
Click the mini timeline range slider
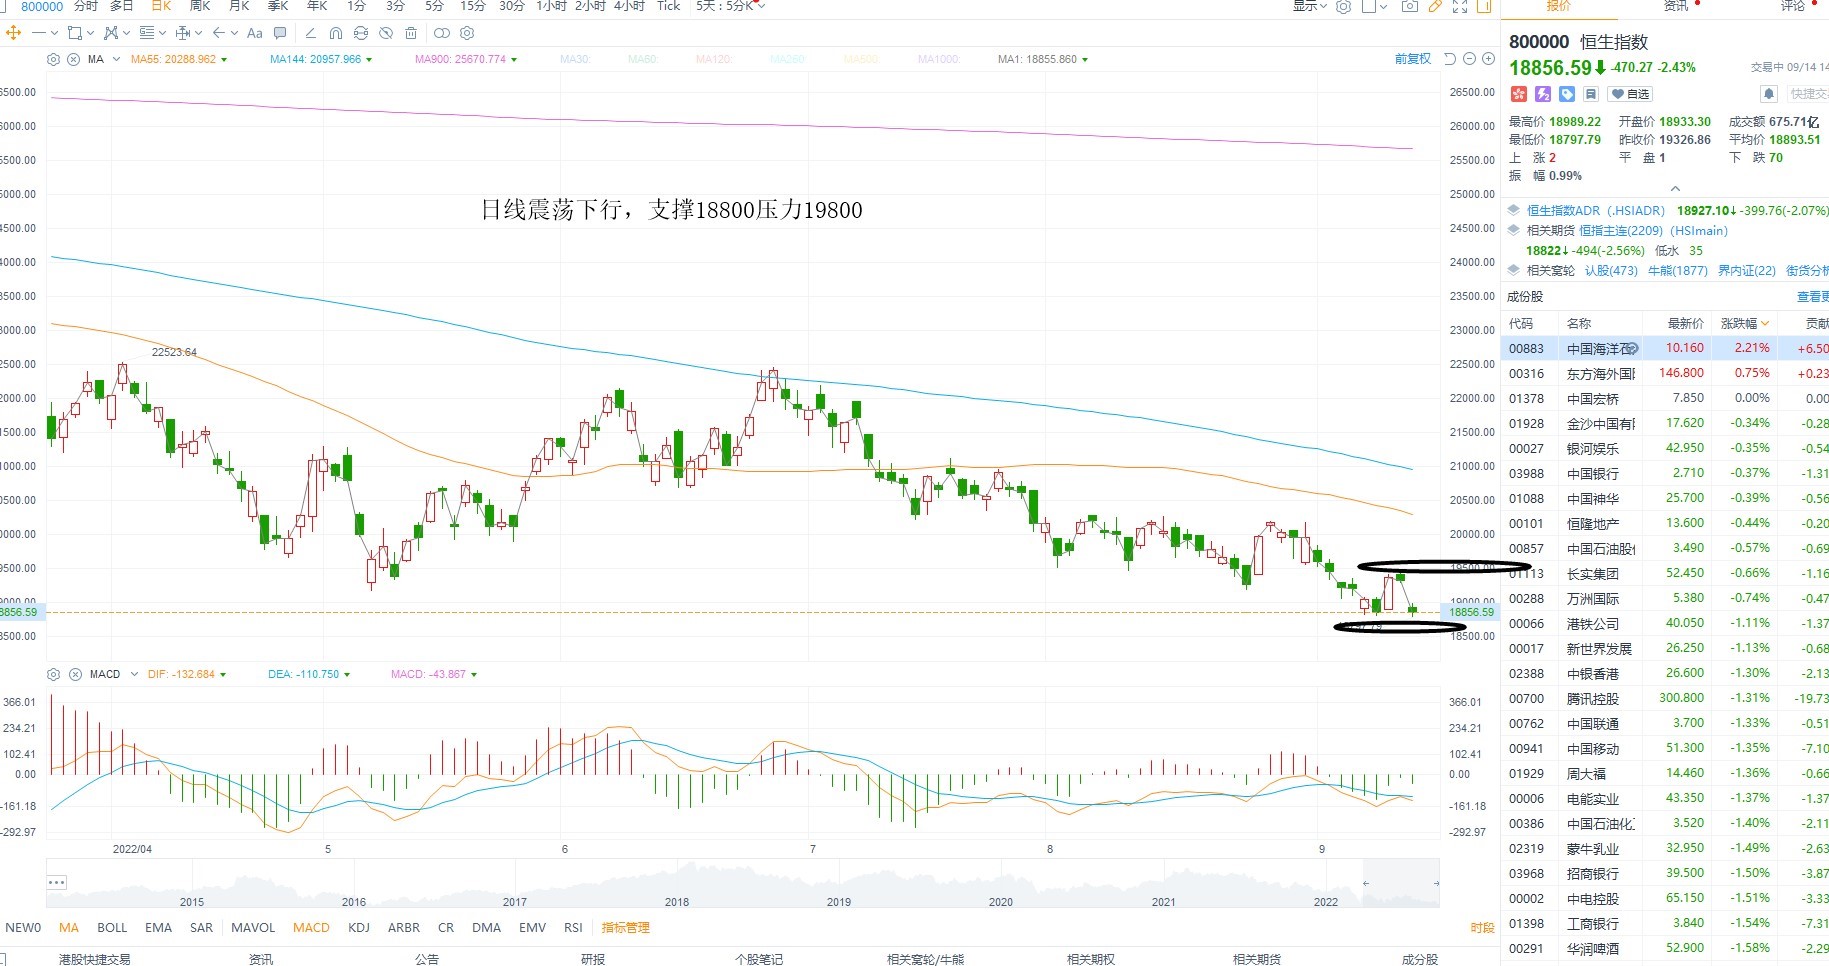tap(1401, 883)
